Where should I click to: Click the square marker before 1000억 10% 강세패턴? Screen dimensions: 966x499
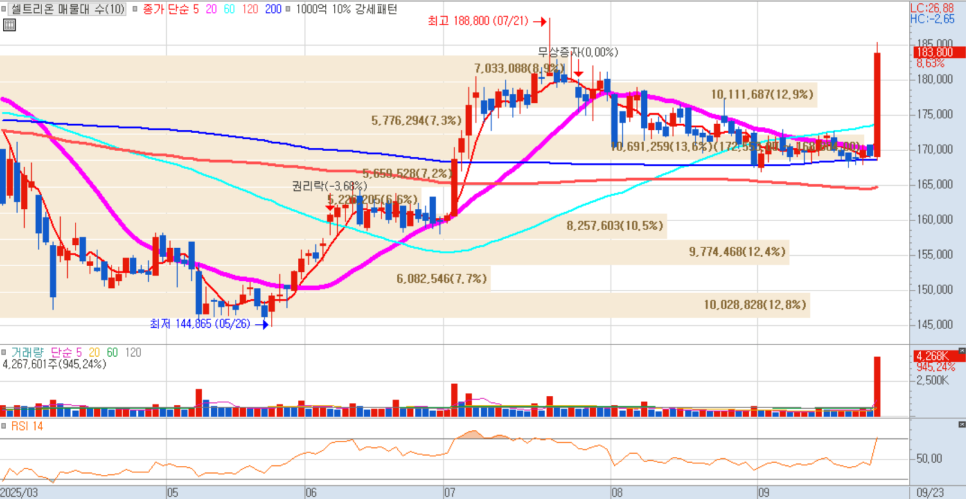click(289, 9)
